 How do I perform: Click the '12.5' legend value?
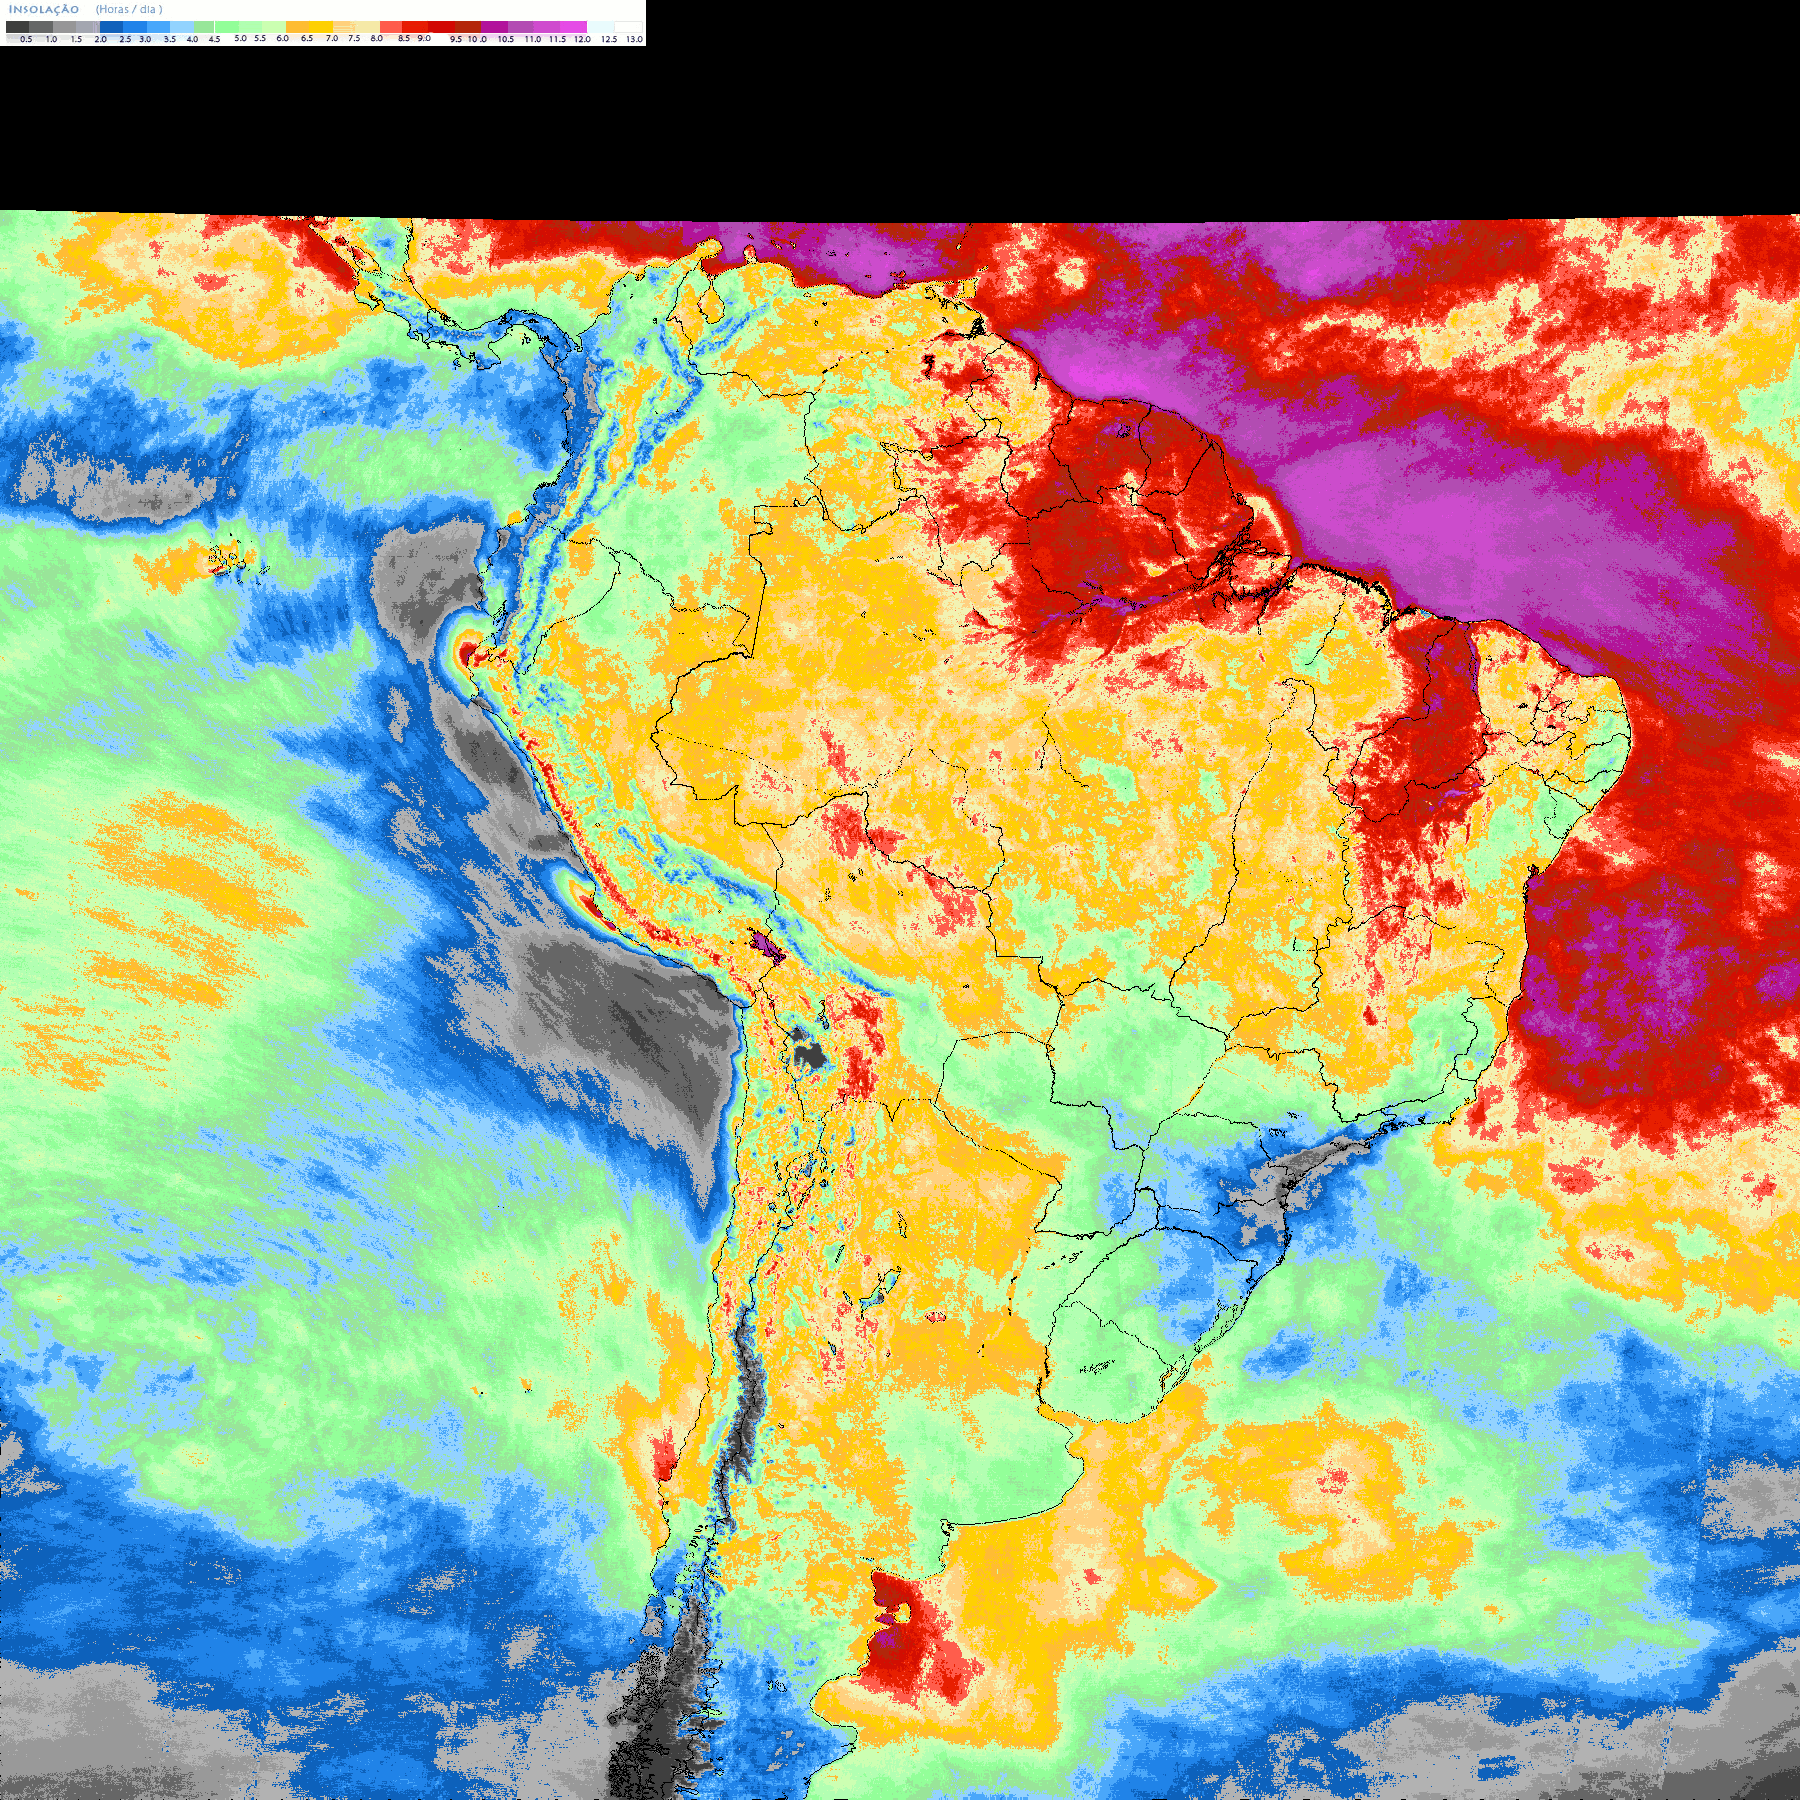click(x=609, y=39)
